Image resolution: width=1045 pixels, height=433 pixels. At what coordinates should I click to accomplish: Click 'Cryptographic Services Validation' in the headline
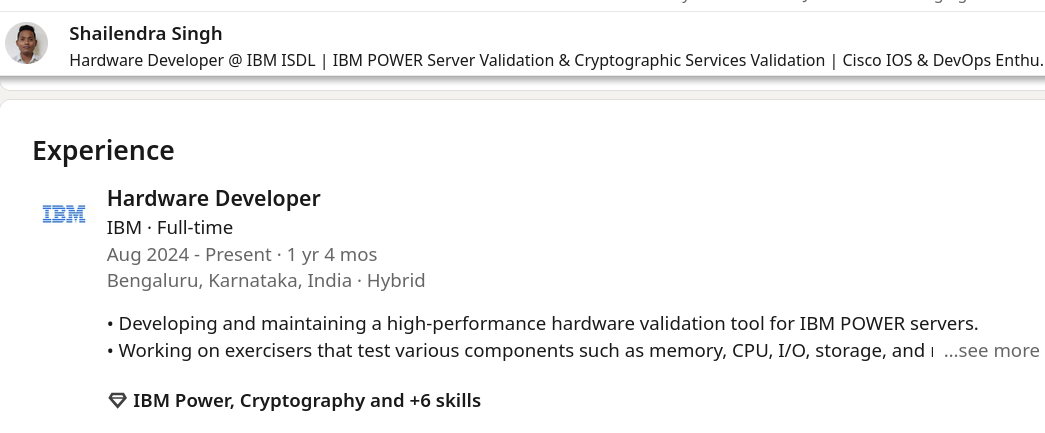[692, 60]
